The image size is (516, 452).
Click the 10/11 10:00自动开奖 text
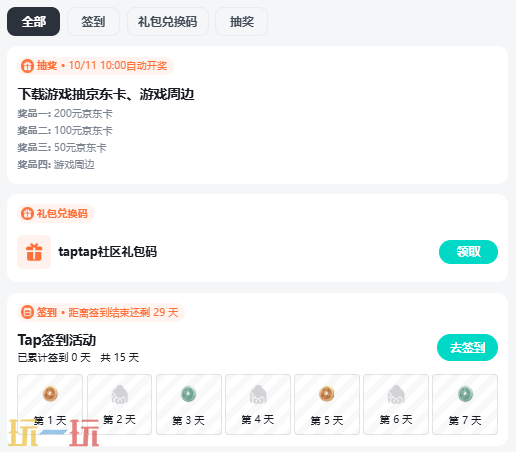pyautogui.click(x=118, y=66)
